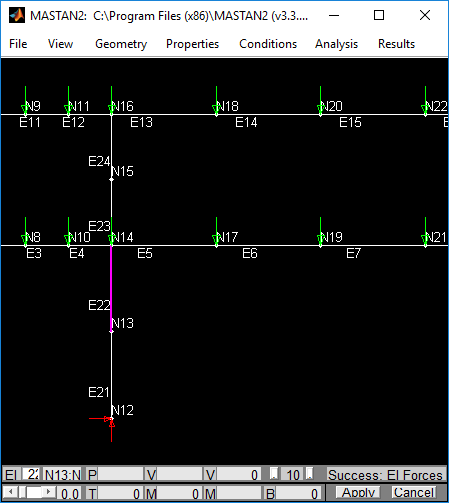Click element label E21
Image resolution: width=449 pixels, height=503 pixels.
[99, 392]
